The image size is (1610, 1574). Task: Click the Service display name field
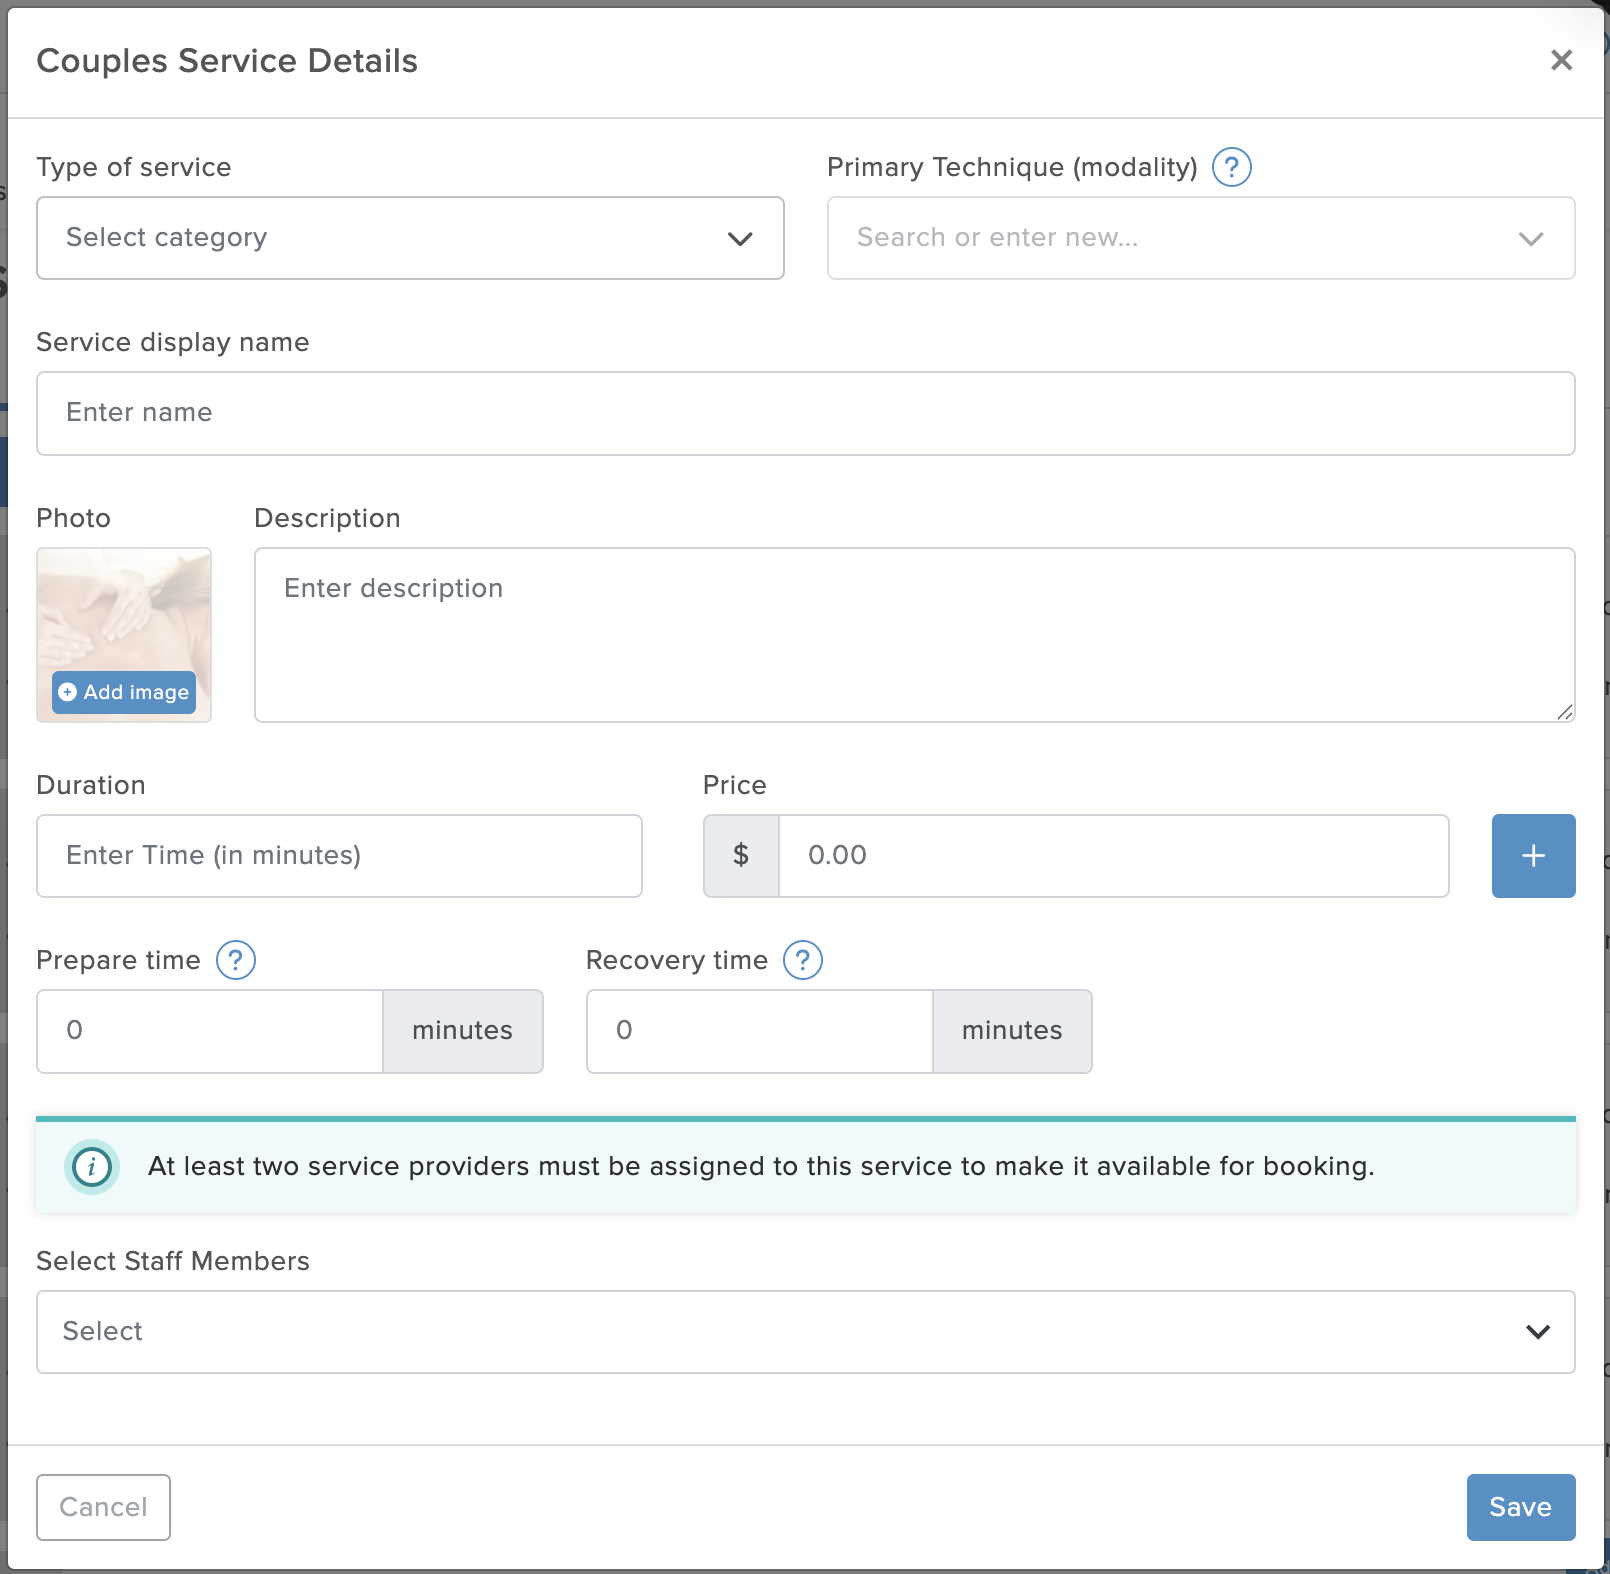806,414
